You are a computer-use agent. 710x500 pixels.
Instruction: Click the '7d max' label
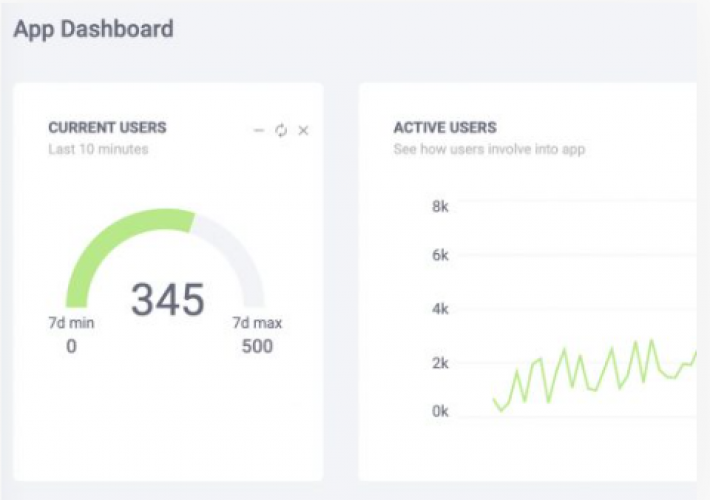257,323
